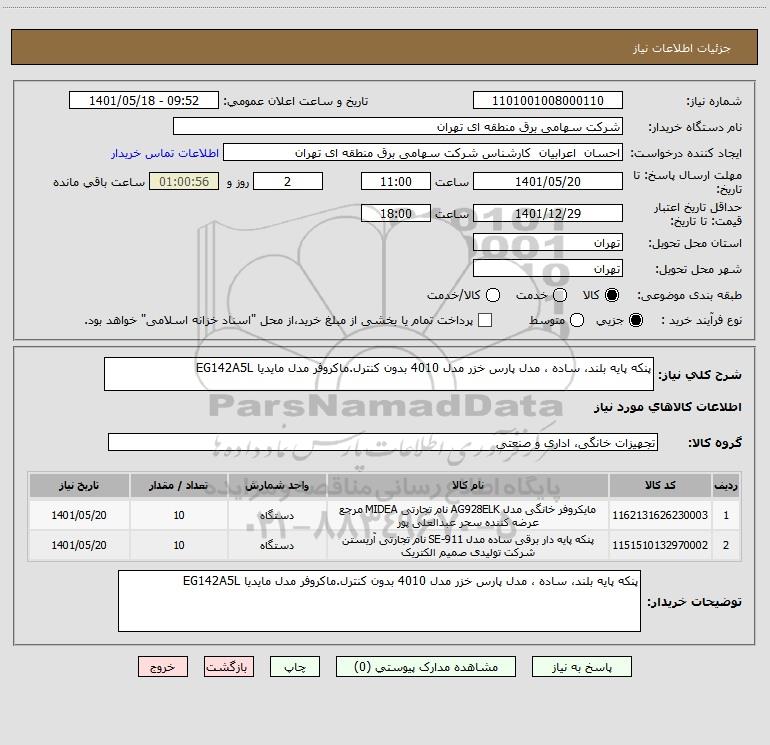Click product code 1162131626230003
770x745 pixels.
pyautogui.click(x=660, y=515)
